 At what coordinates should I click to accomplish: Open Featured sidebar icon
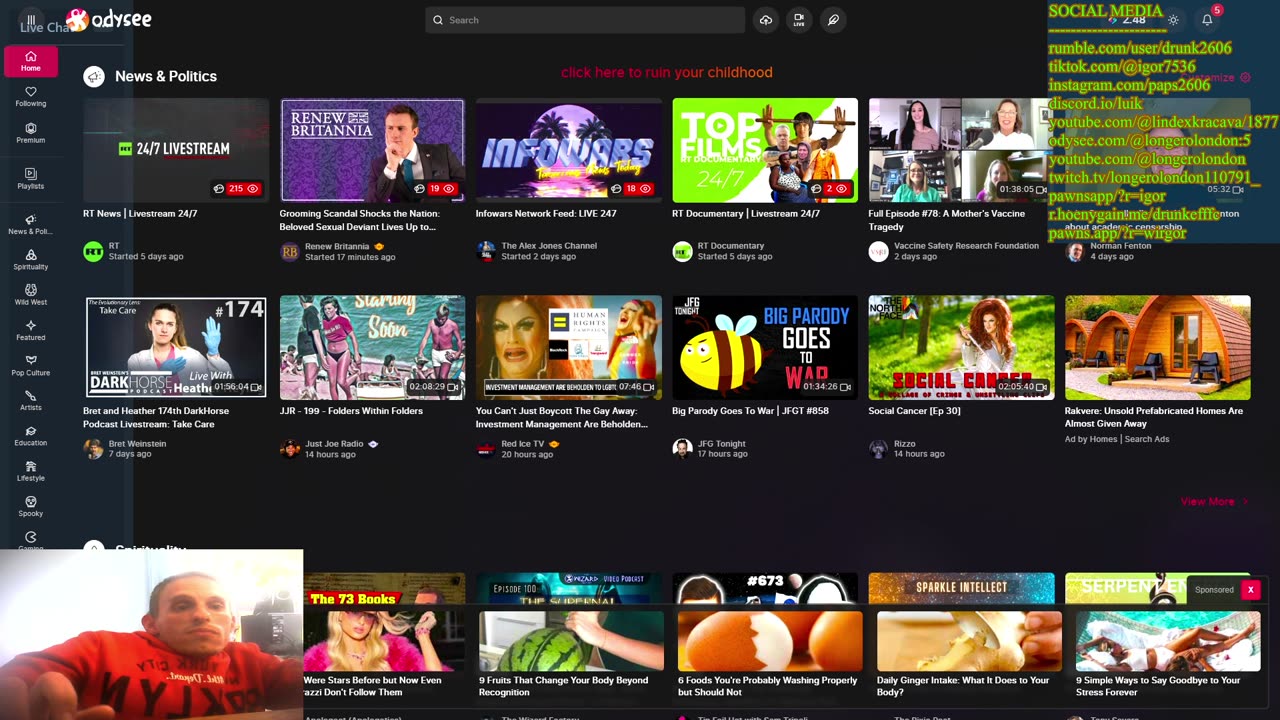coord(31,330)
